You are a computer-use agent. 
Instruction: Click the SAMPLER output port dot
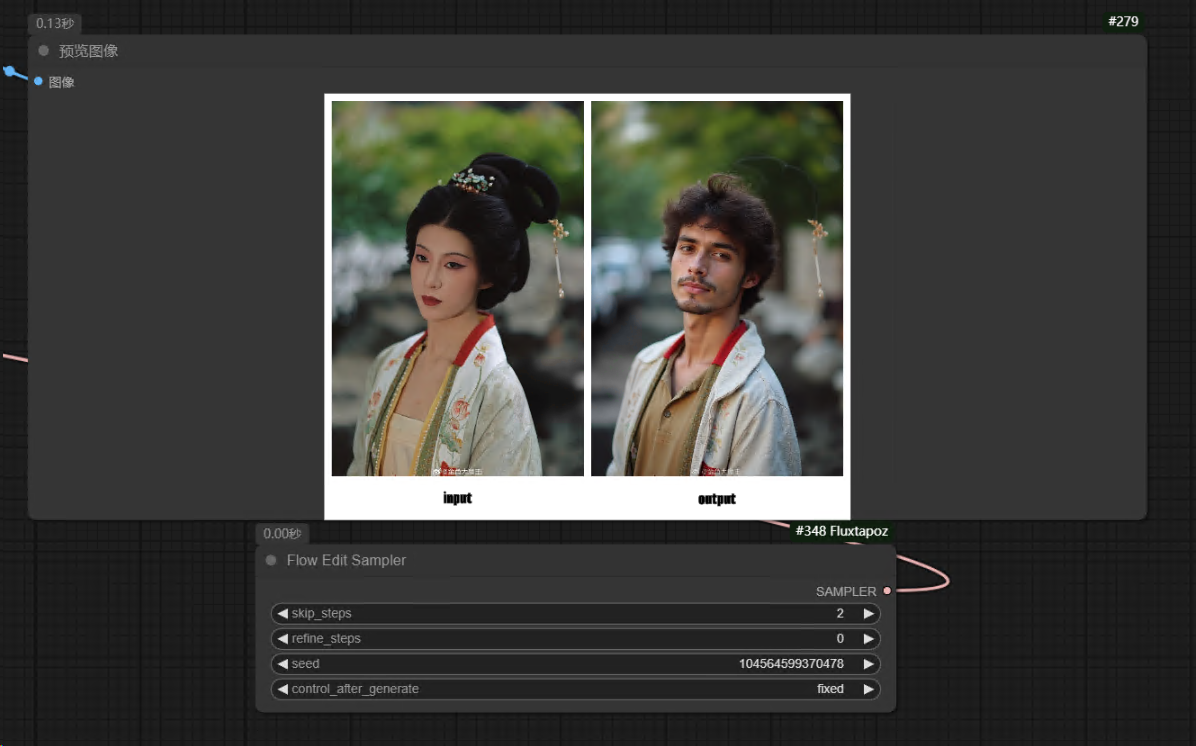pyautogui.click(x=887, y=591)
